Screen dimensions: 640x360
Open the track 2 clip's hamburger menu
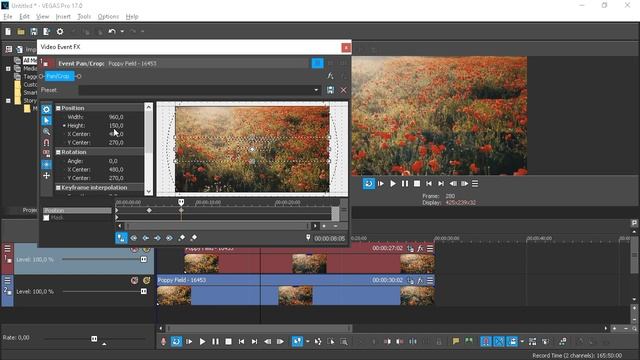(x=430, y=280)
